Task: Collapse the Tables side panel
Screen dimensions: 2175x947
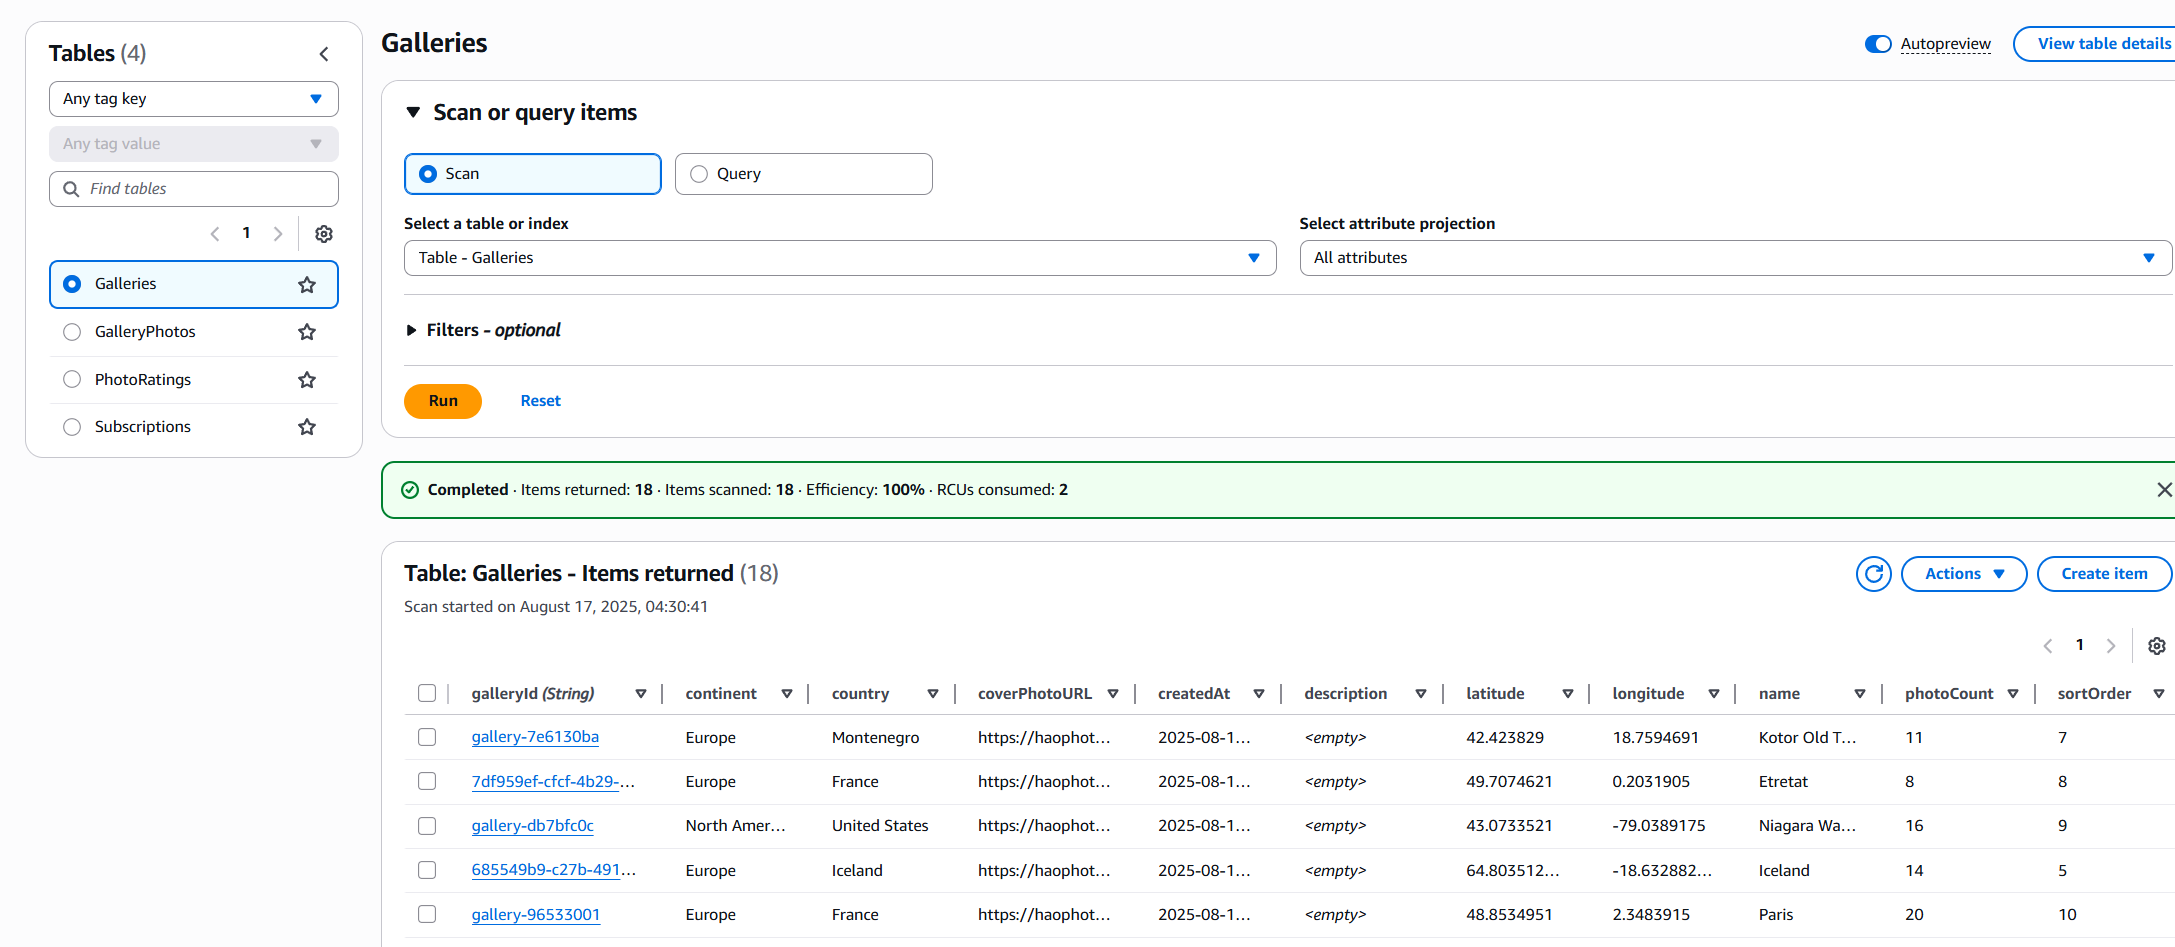Action: click(x=324, y=54)
